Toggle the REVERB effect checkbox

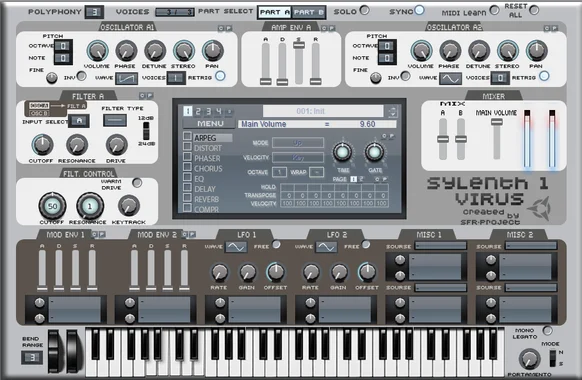(187, 198)
